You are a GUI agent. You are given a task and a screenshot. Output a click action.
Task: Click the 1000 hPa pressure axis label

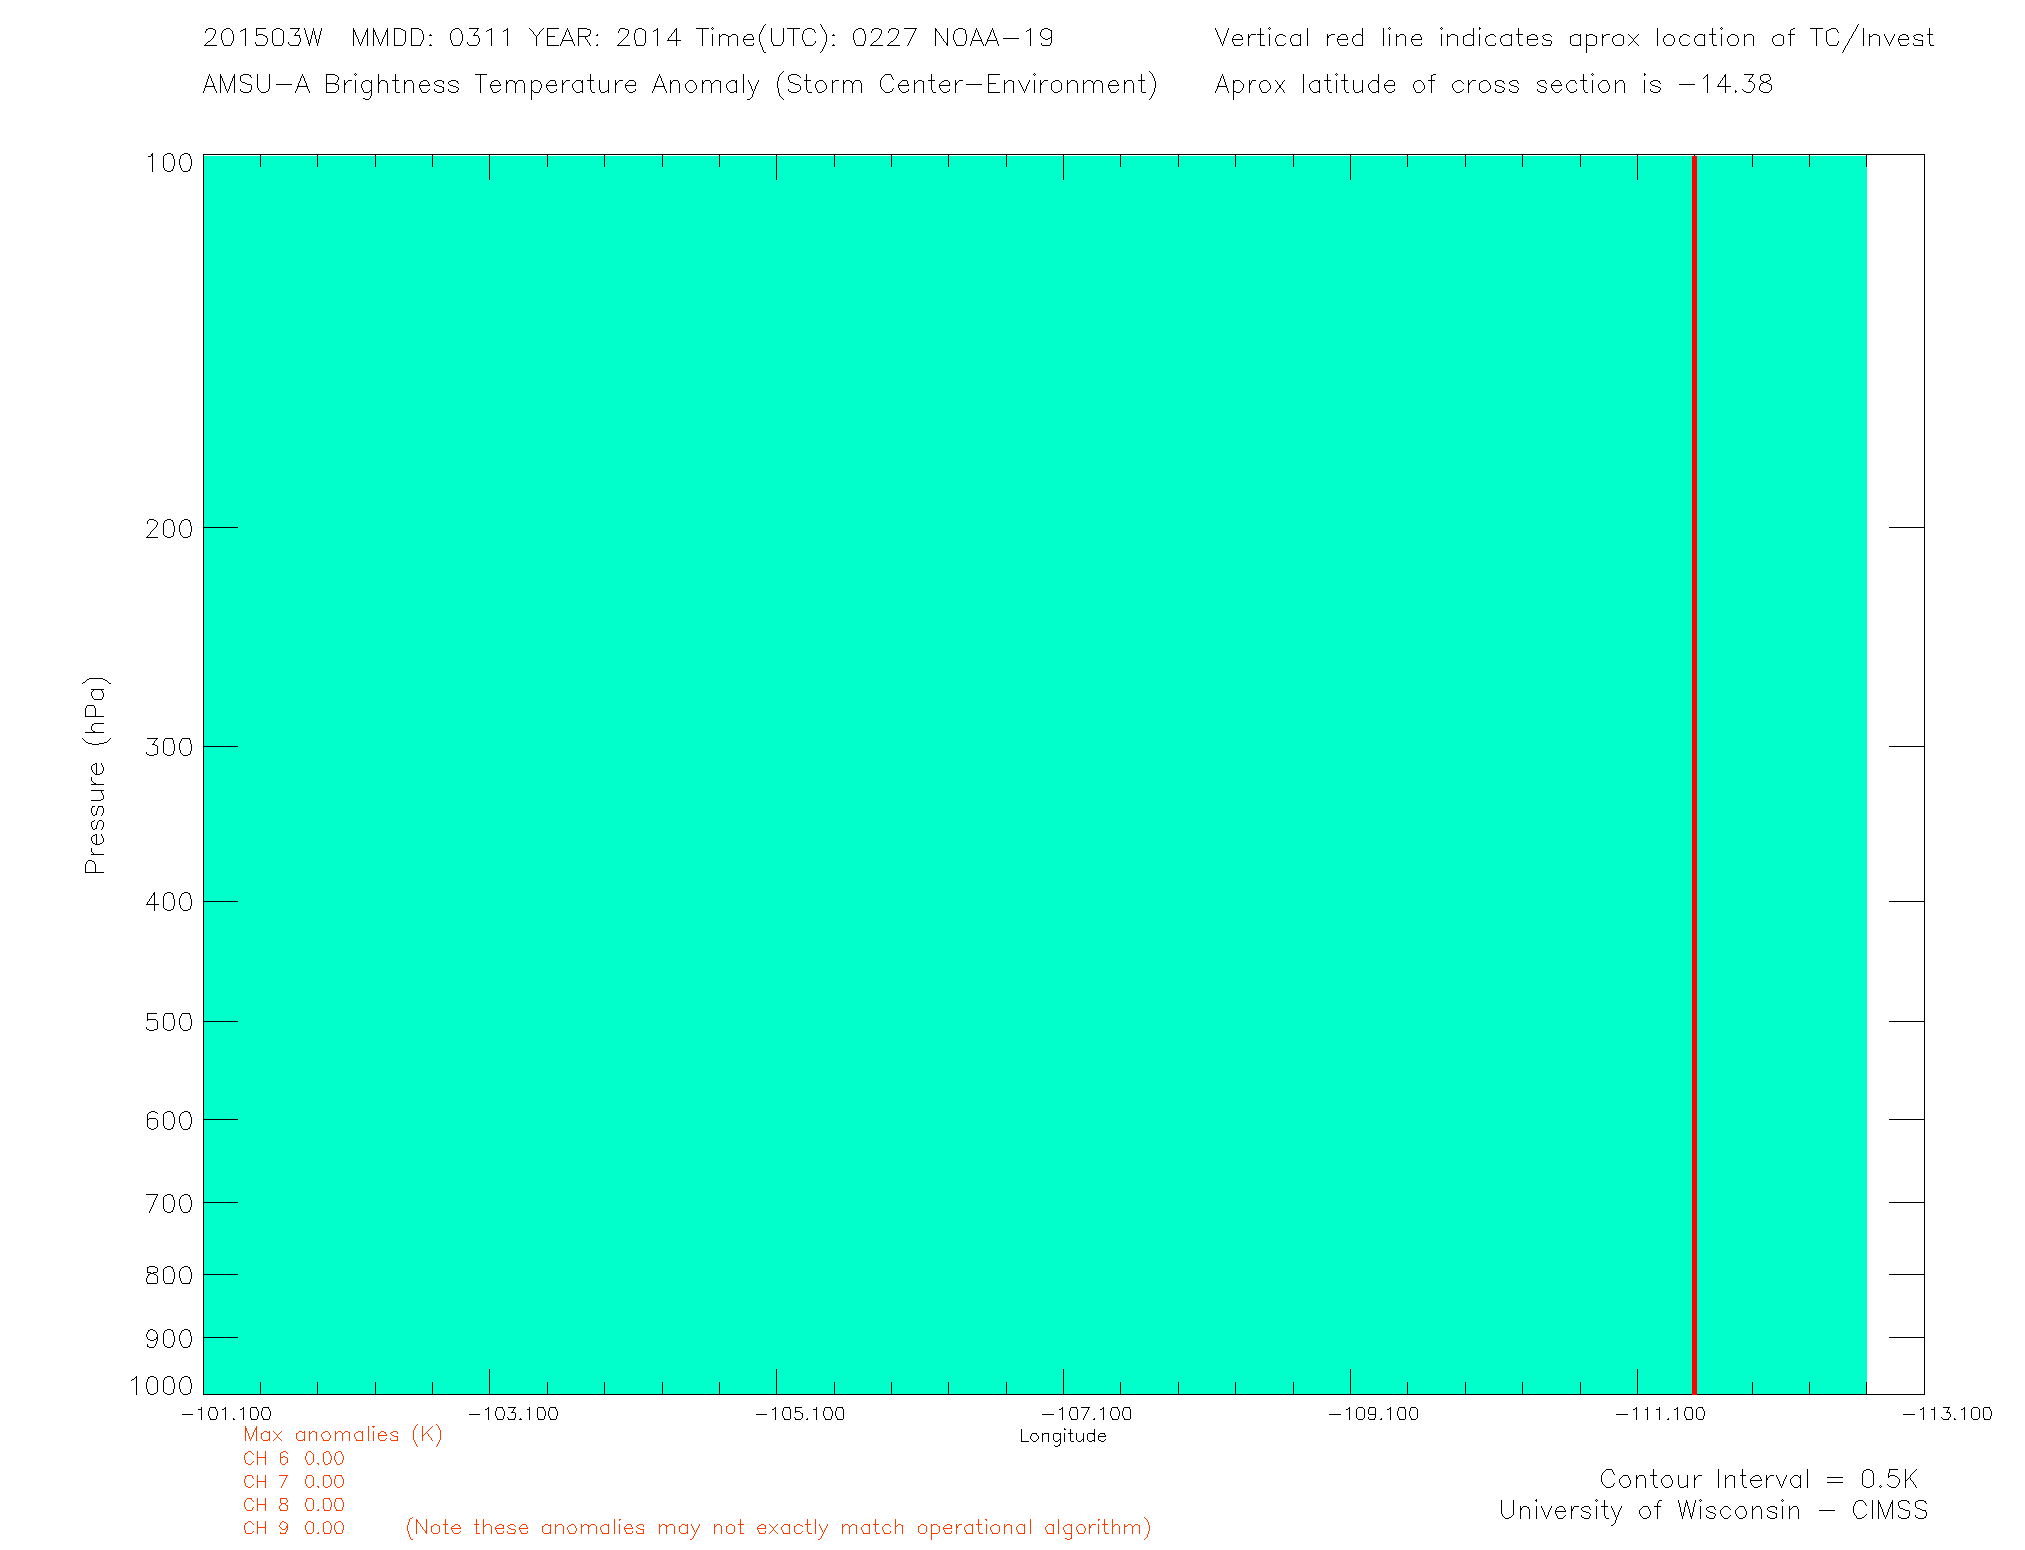tap(161, 1386)
